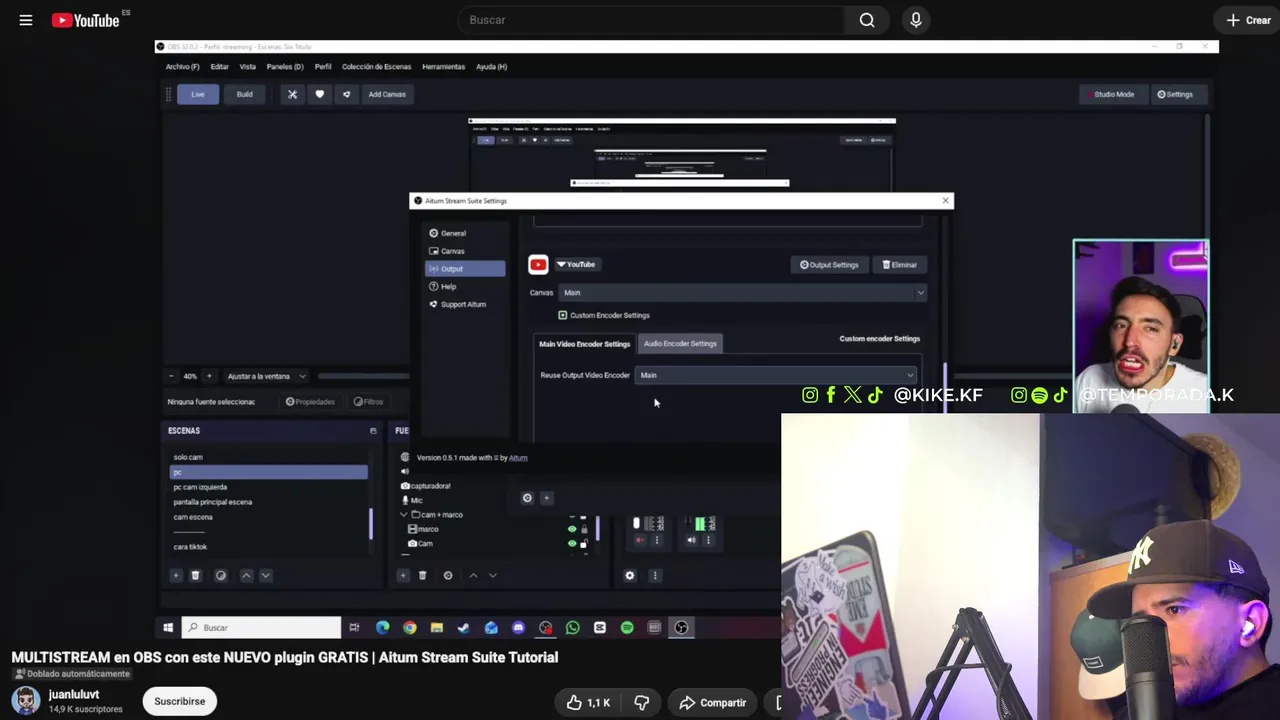Open the Perfil menu in OBS
Screen dimensions: 1280x720
[323, 67]
